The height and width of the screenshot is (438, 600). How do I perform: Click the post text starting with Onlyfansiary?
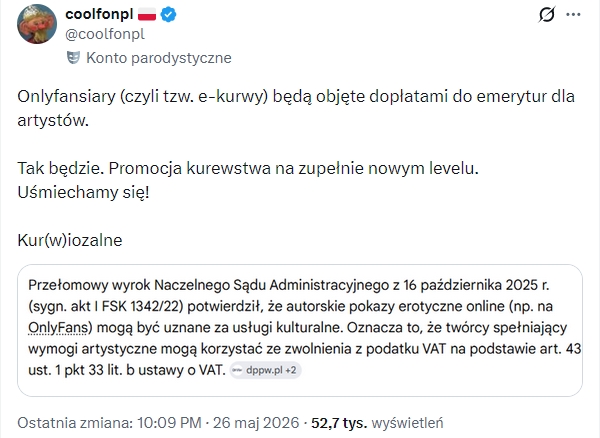(x=296, y=108)
